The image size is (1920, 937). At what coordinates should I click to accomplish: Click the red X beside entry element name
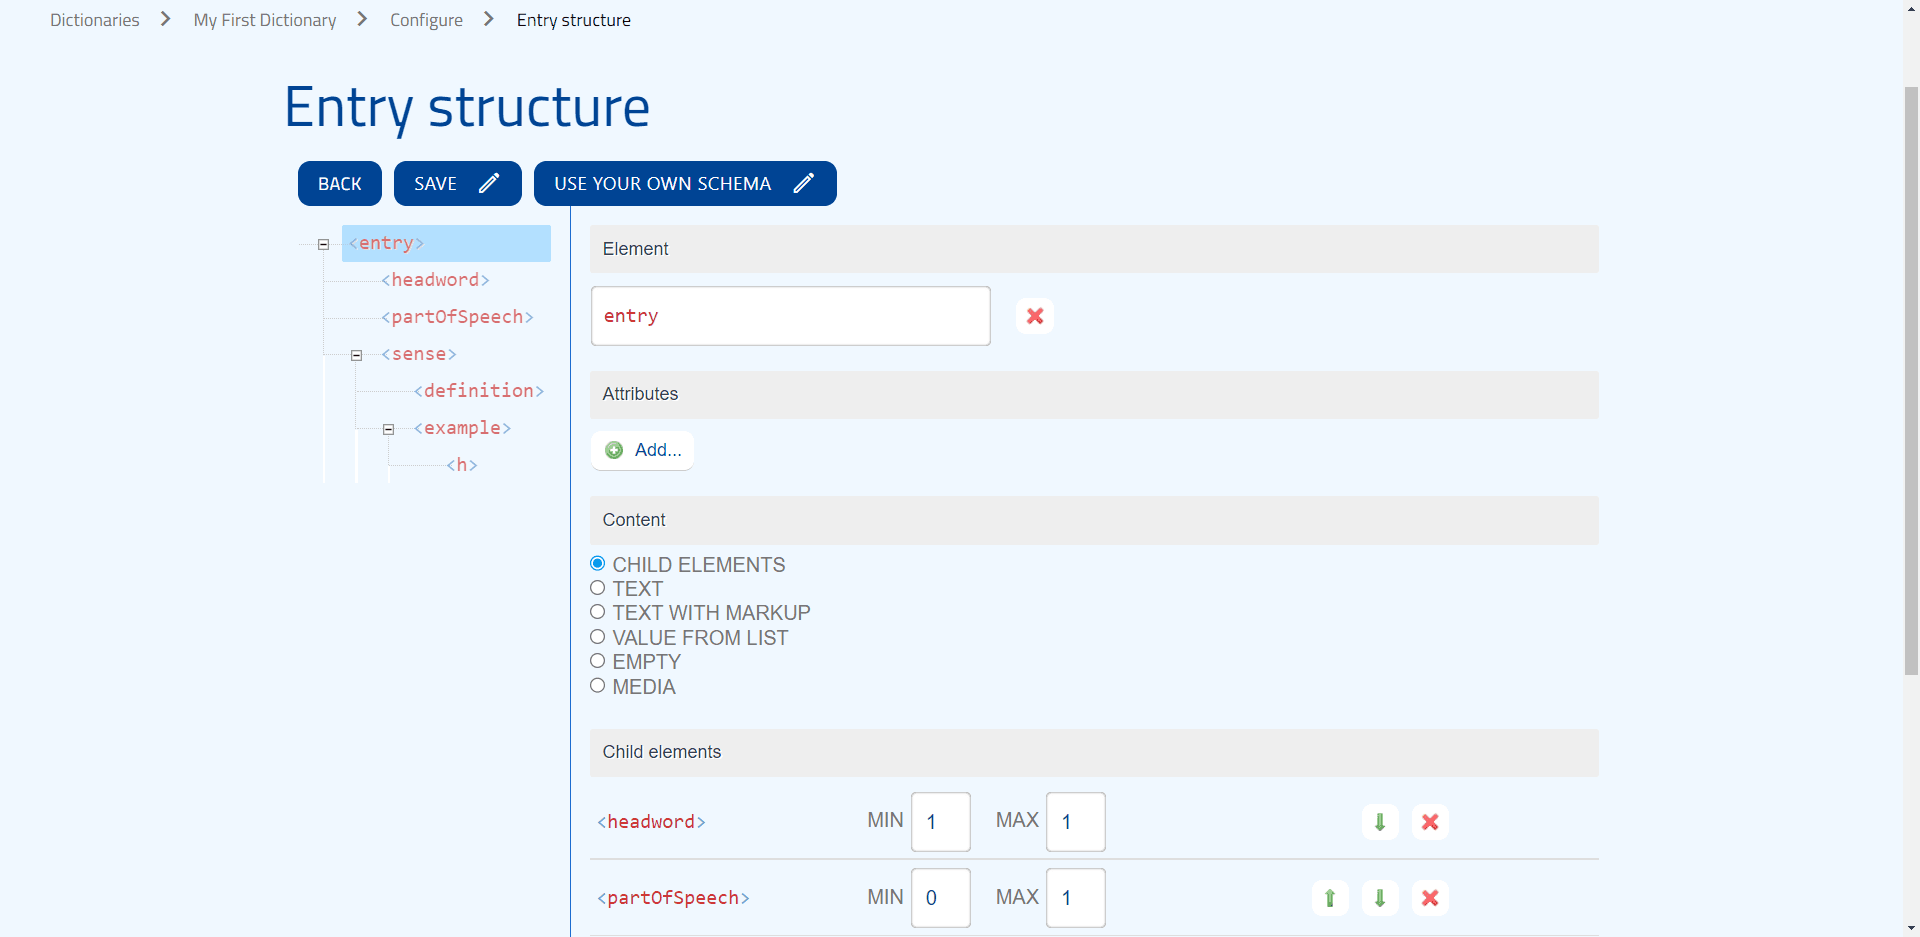pyautogui.click(x=1035, y=316)
